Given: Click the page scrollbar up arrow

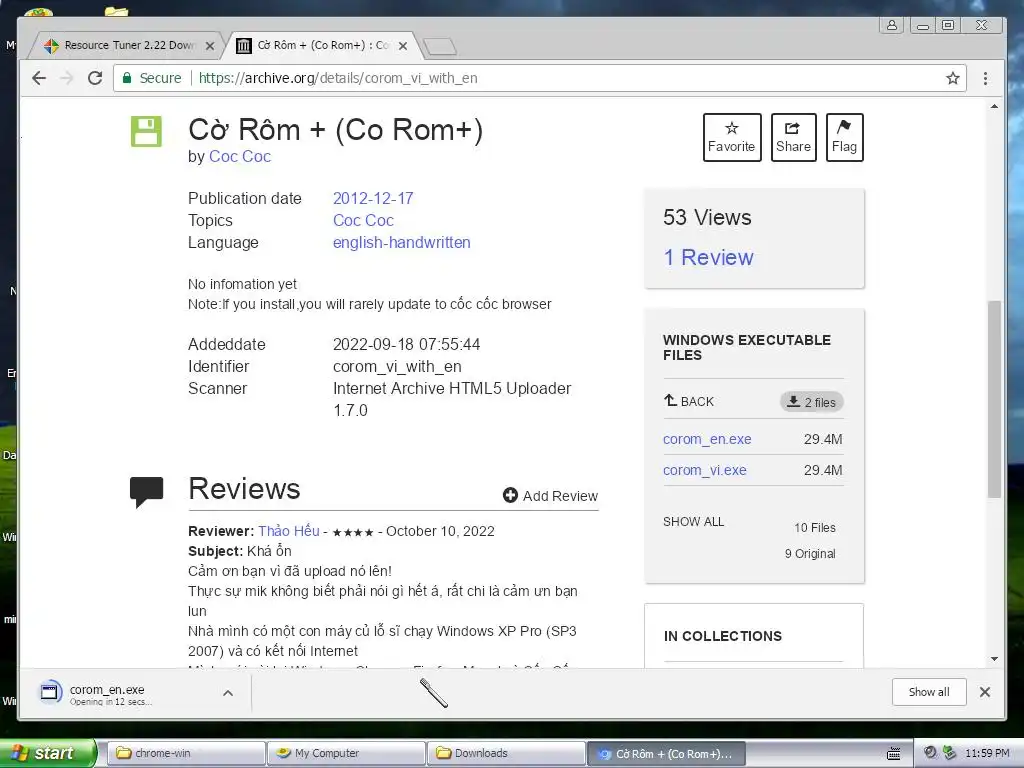Looking at the screenshot, I should 994,106.
